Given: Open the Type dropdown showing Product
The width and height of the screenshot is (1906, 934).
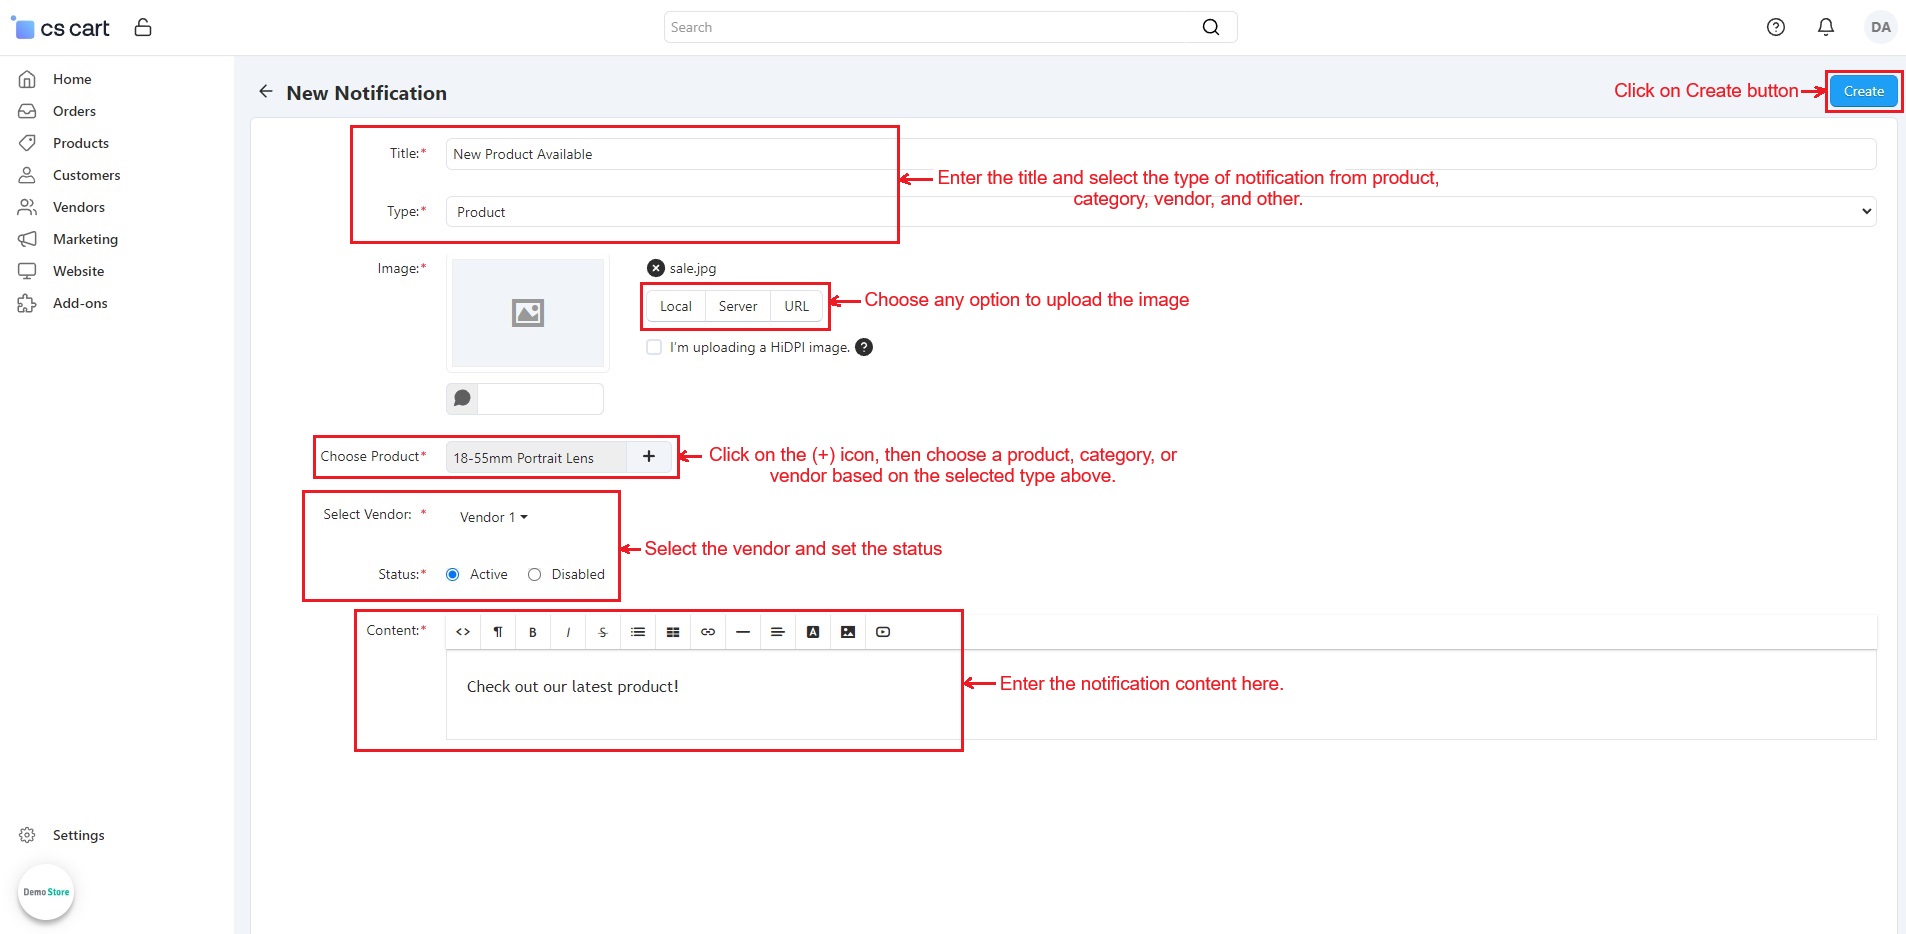Looking at the screenshot, I should 1160,212.
